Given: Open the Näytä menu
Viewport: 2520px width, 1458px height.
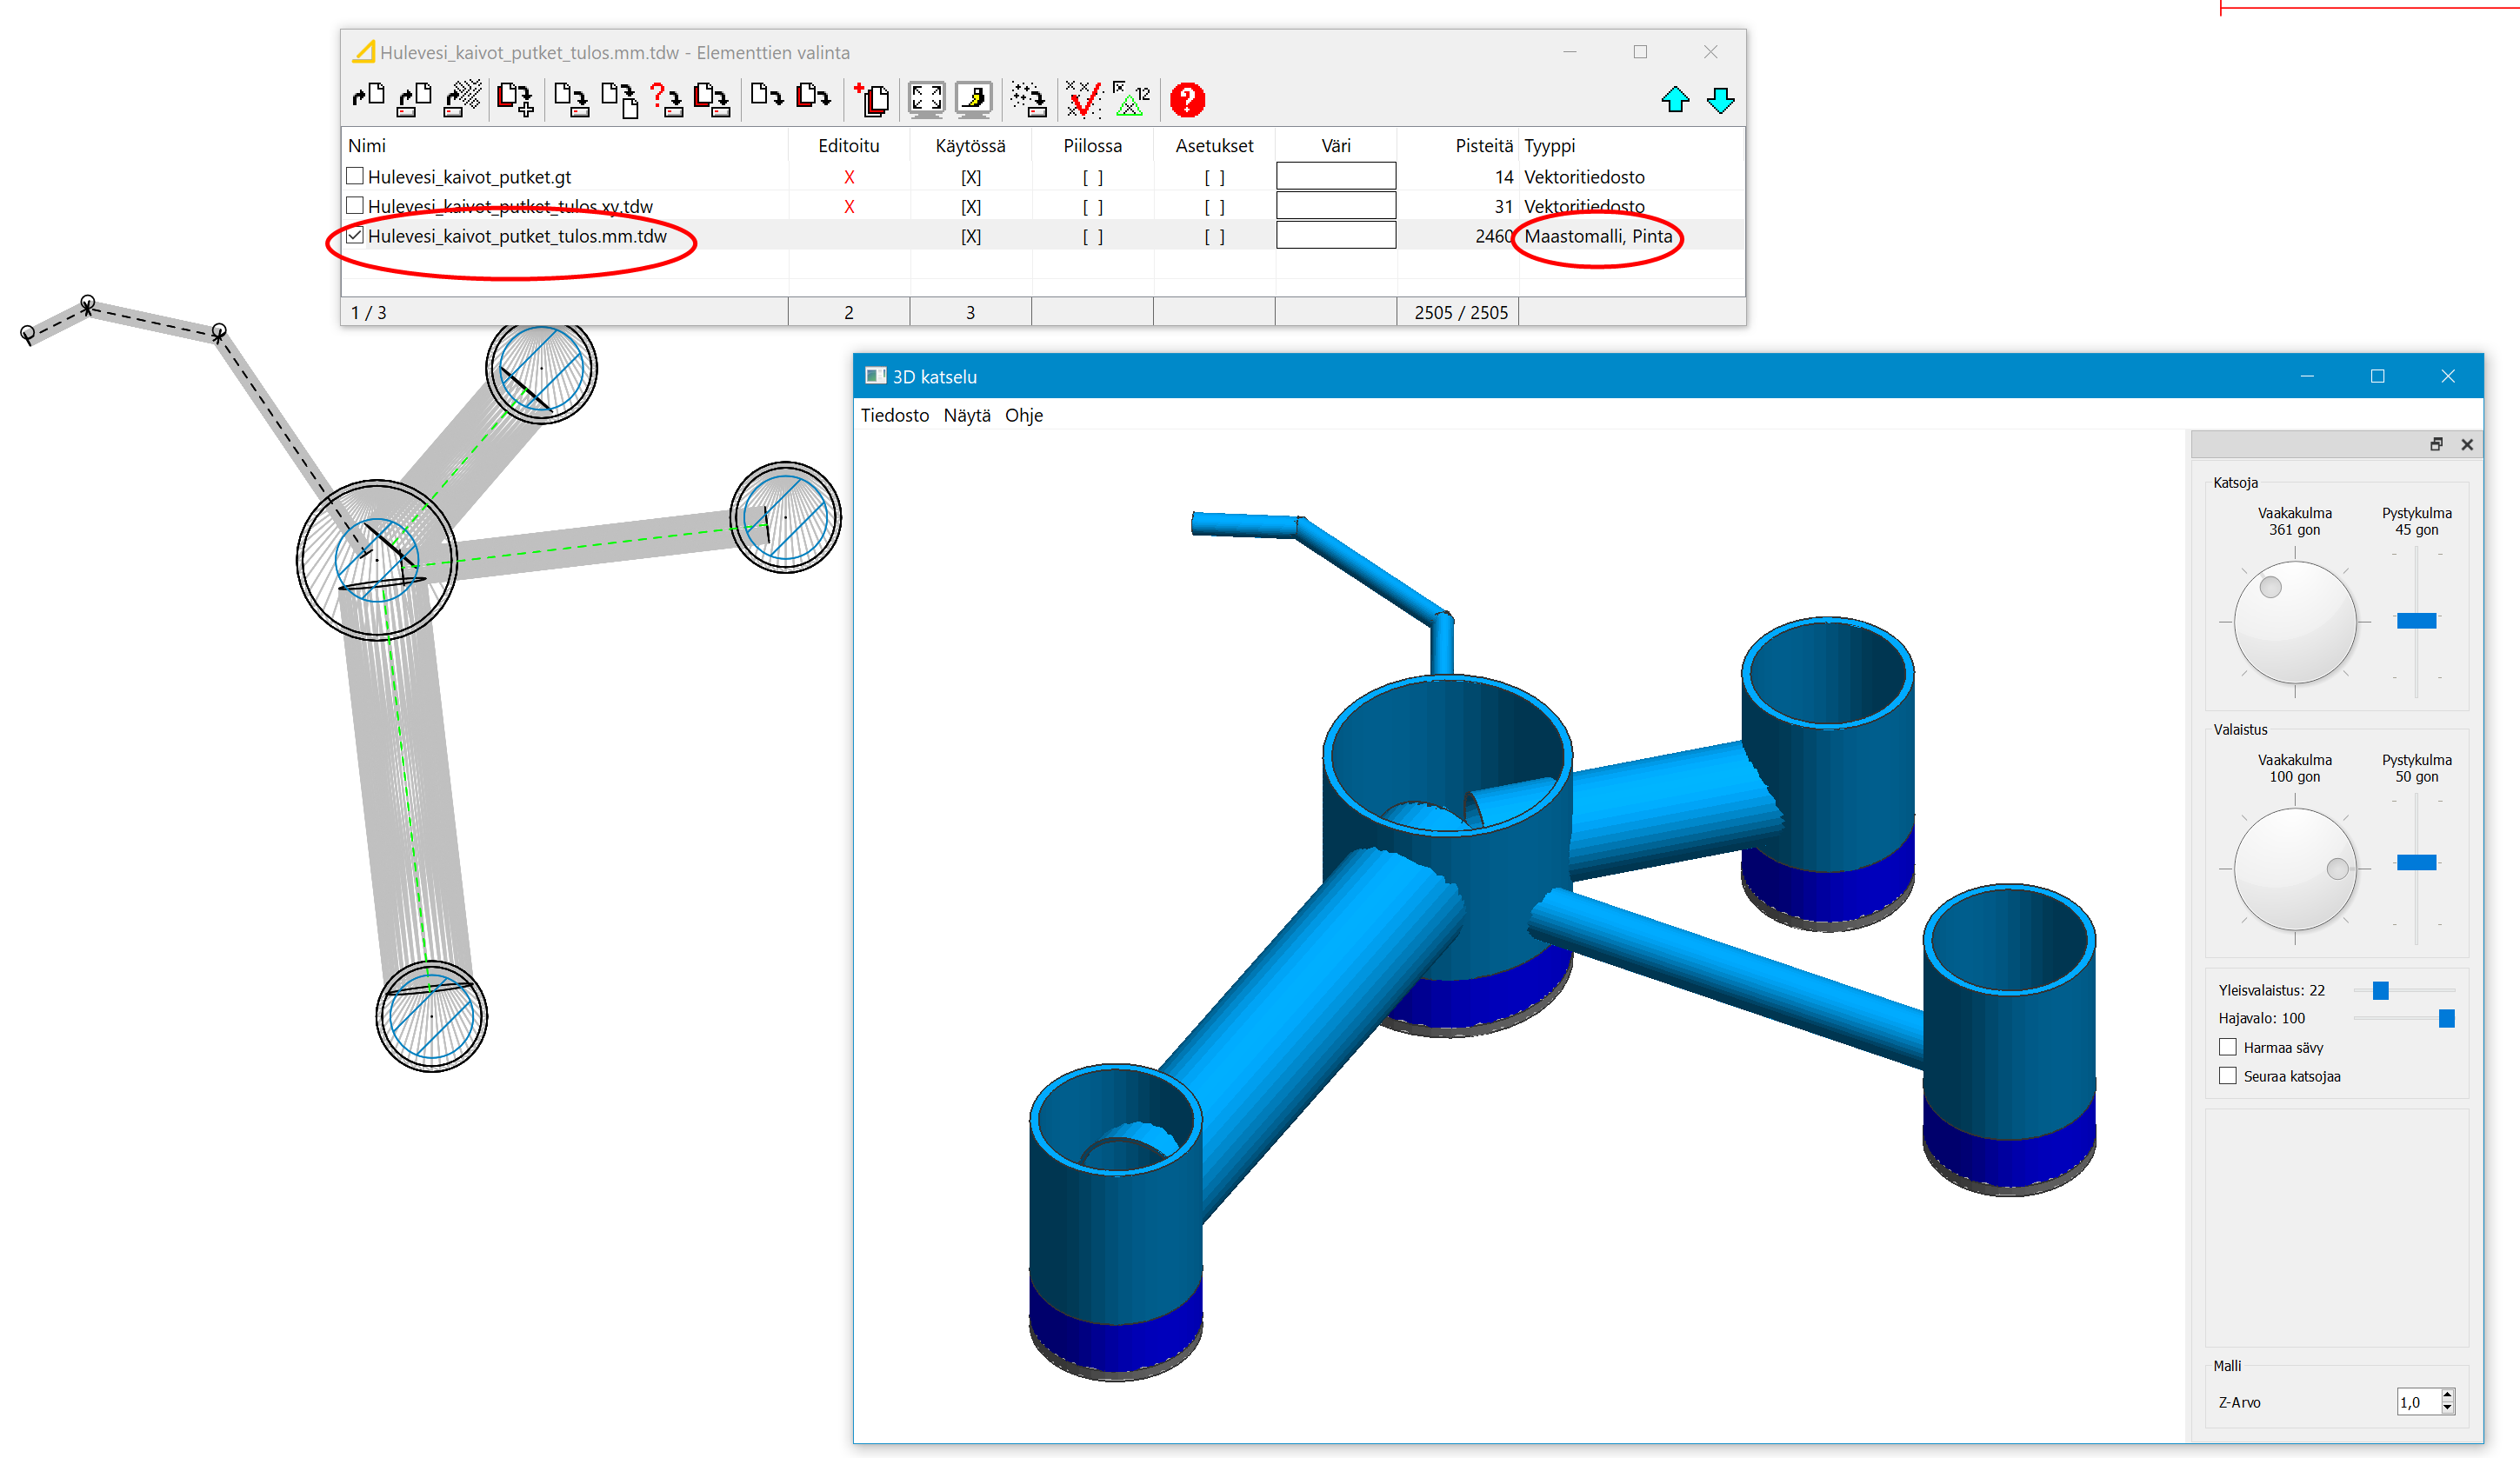Looking at the screenshot, I should 966,415.
